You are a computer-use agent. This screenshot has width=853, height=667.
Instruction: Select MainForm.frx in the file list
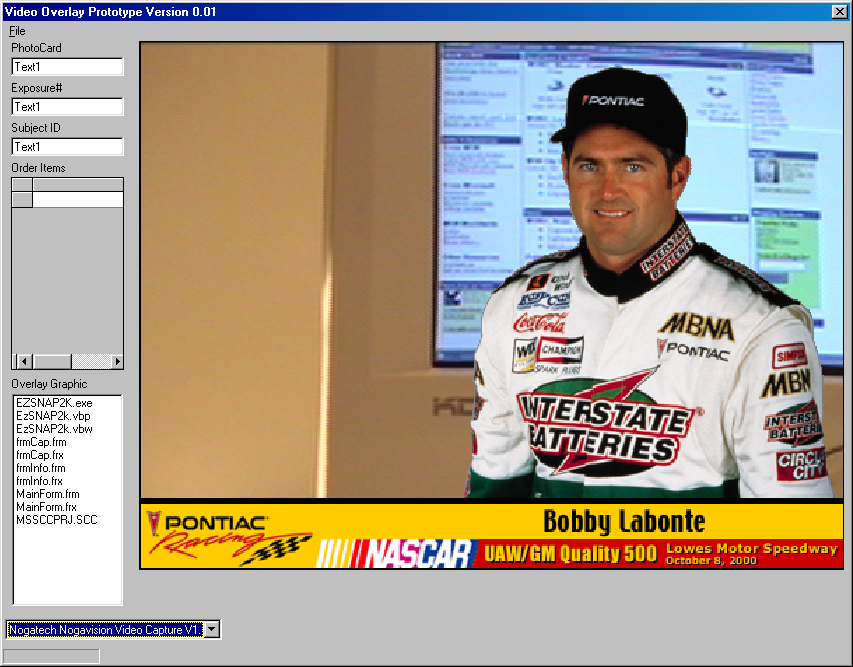tap(46, 508)
